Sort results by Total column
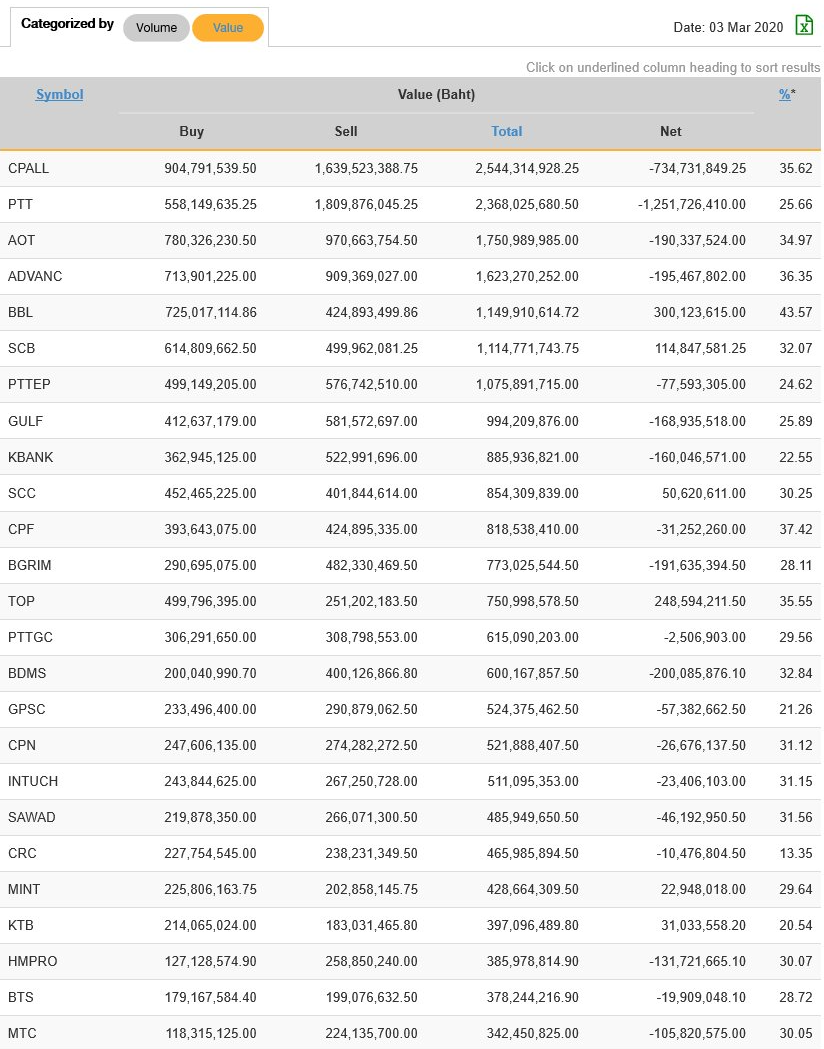 507,131
